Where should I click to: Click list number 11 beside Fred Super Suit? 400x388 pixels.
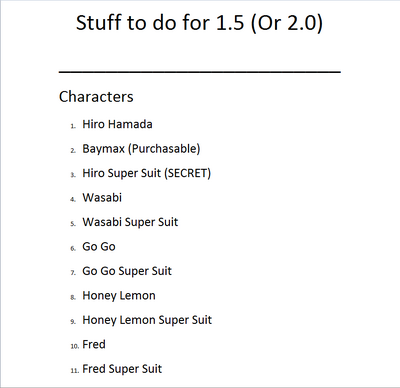75,371
